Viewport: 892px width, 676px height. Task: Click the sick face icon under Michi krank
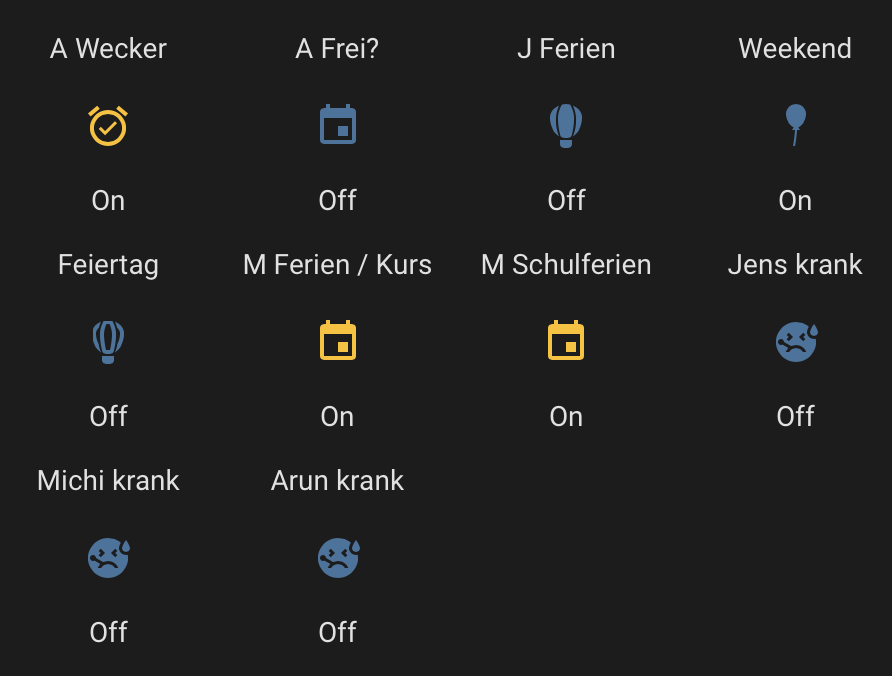pyautogui.click(x=108, y=557)
